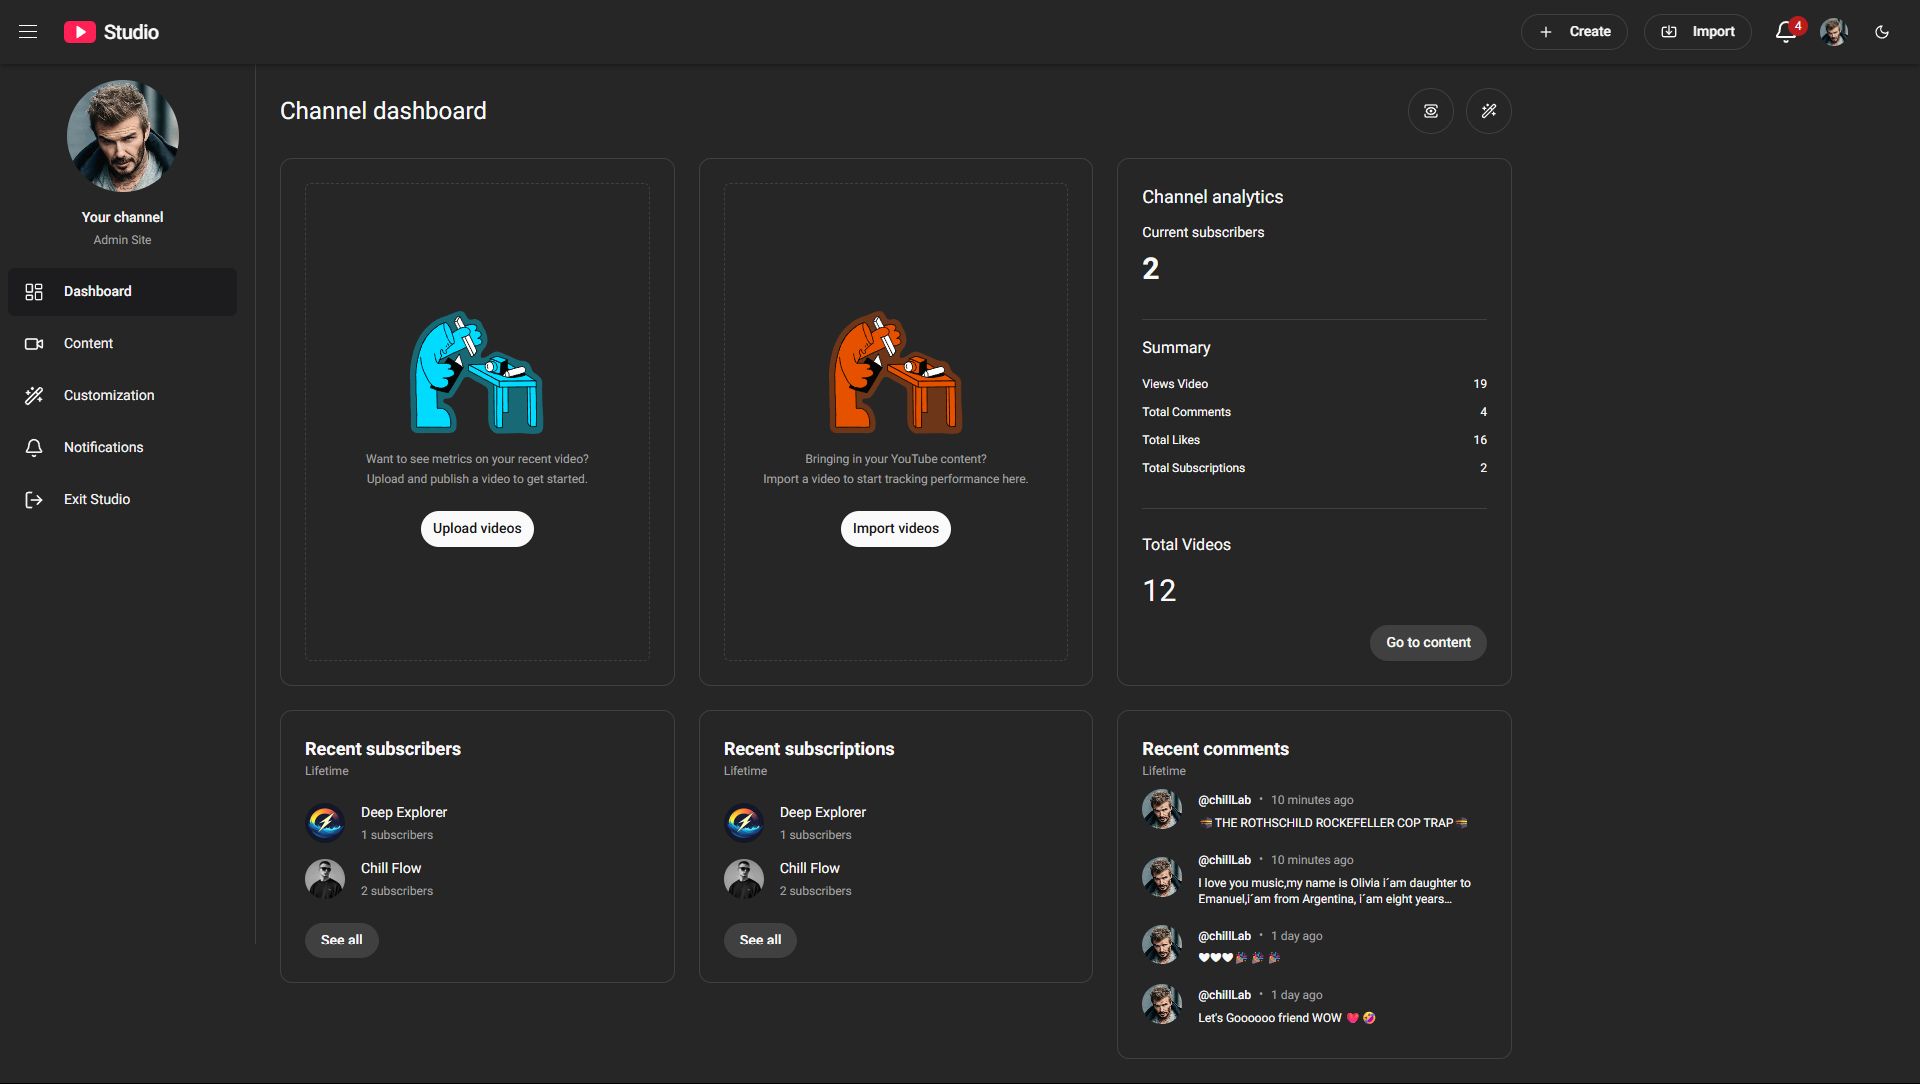Click the live stream camera icon
Screen dimensions: 1920x1084
1431,111
